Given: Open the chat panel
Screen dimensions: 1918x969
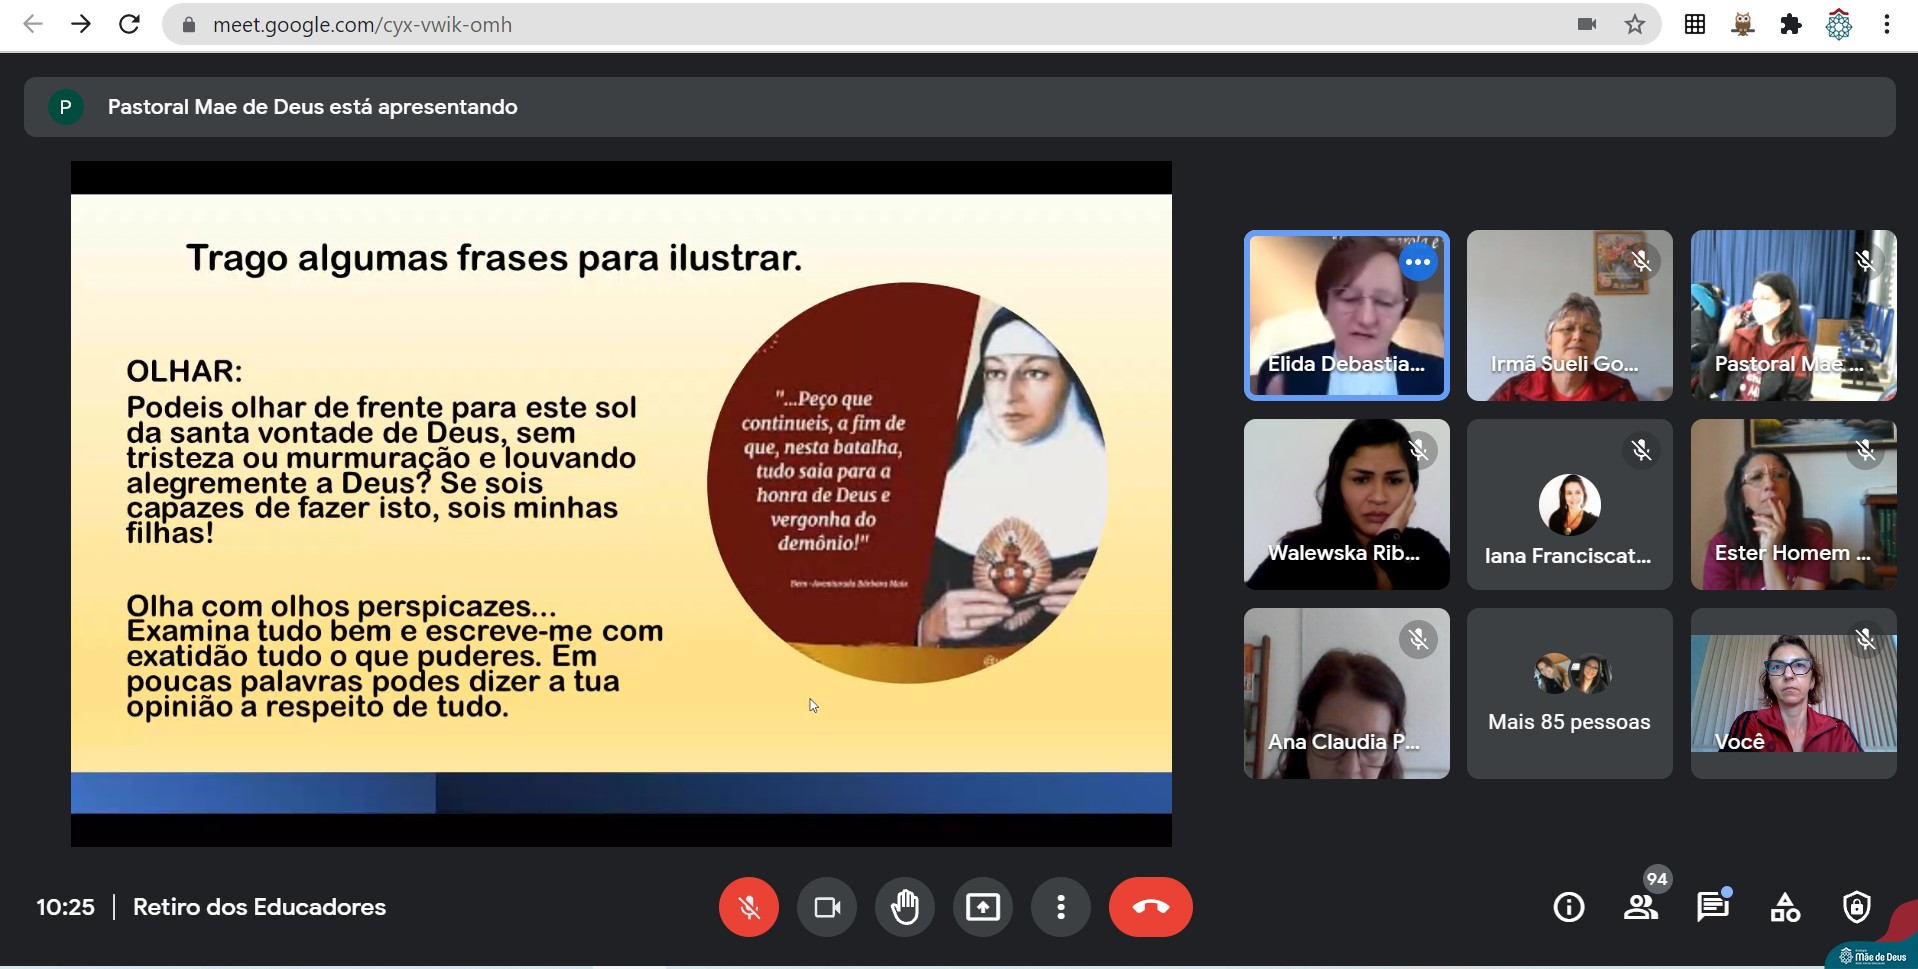Looking at the screenshot, I should [x=1712, y=907].
